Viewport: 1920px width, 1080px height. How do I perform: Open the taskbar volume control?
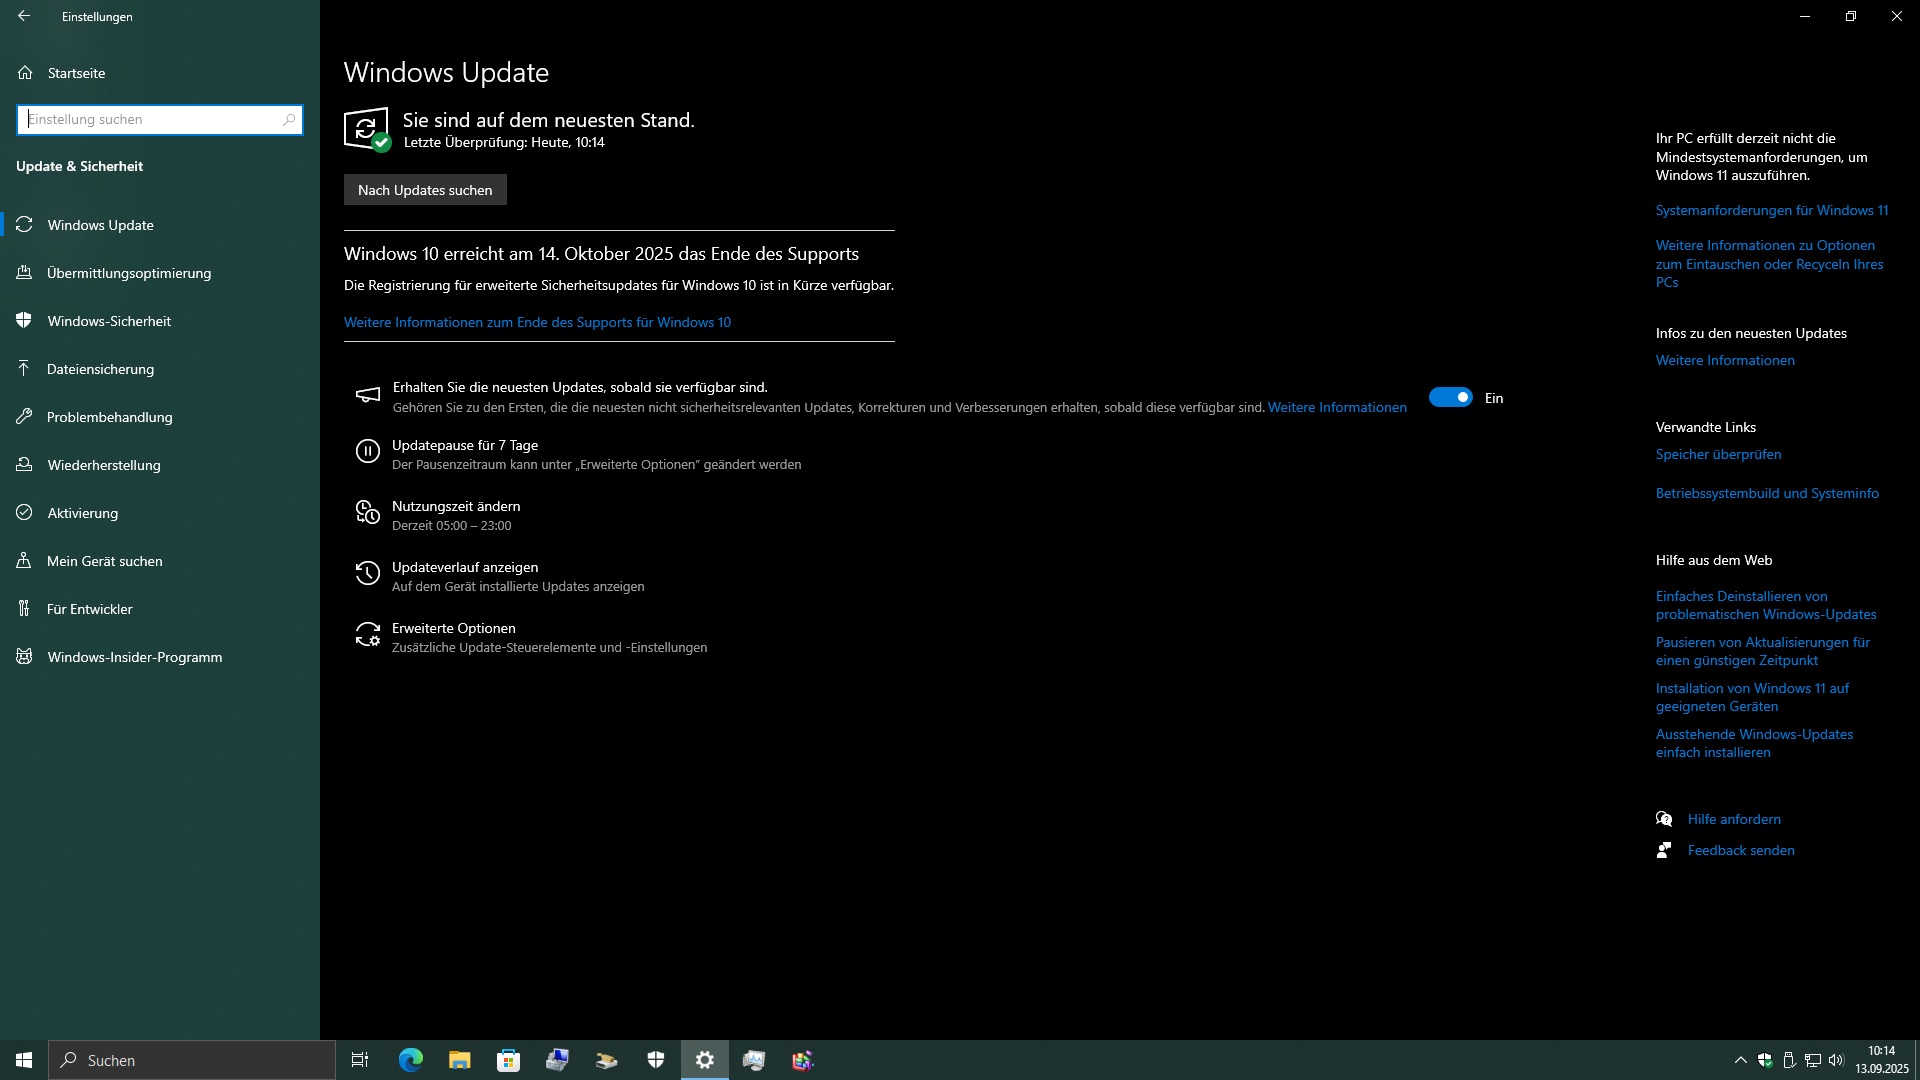click(1836, 1060)
